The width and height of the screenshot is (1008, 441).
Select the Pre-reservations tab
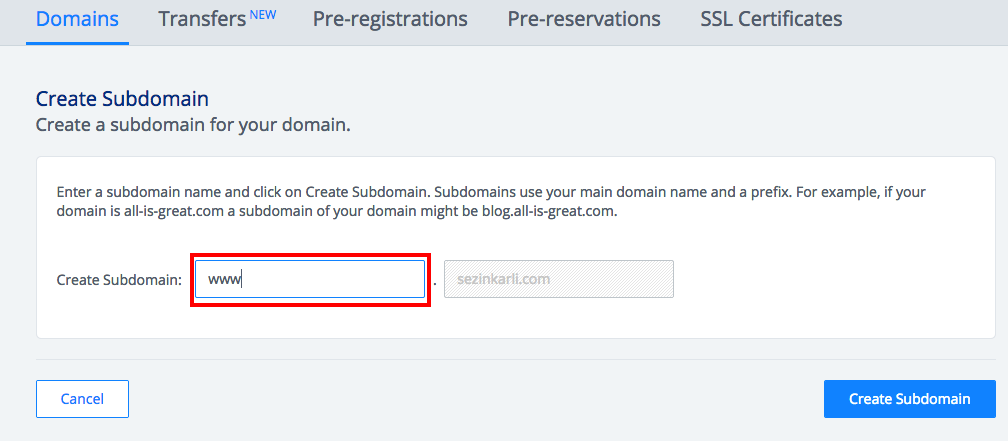(584, 19)
